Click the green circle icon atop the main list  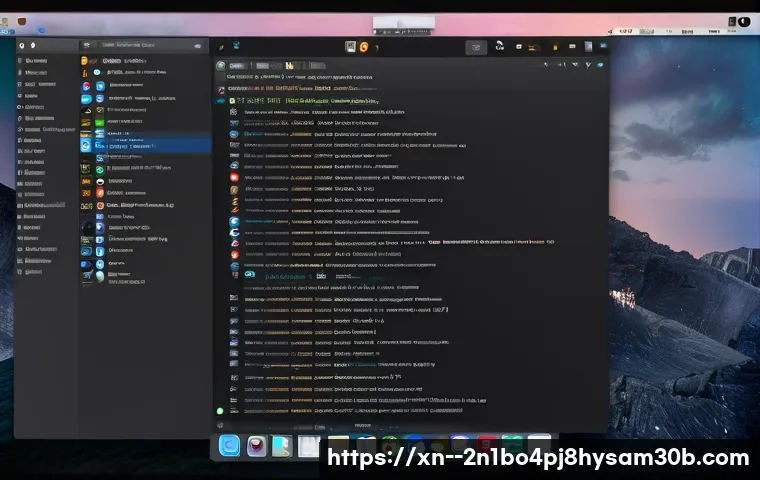(x=220, y=65)
